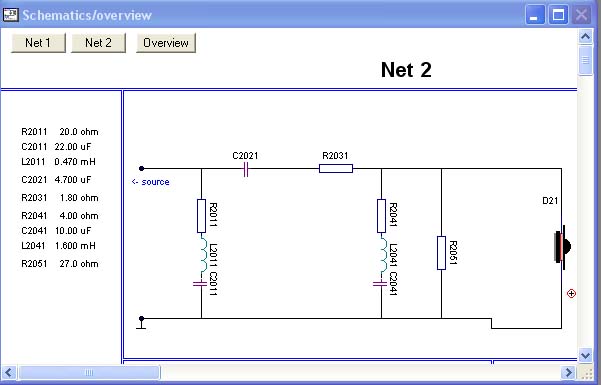The image size is (601, 385).
Task: Click the Net 2 button
Action: click(99, 43)
